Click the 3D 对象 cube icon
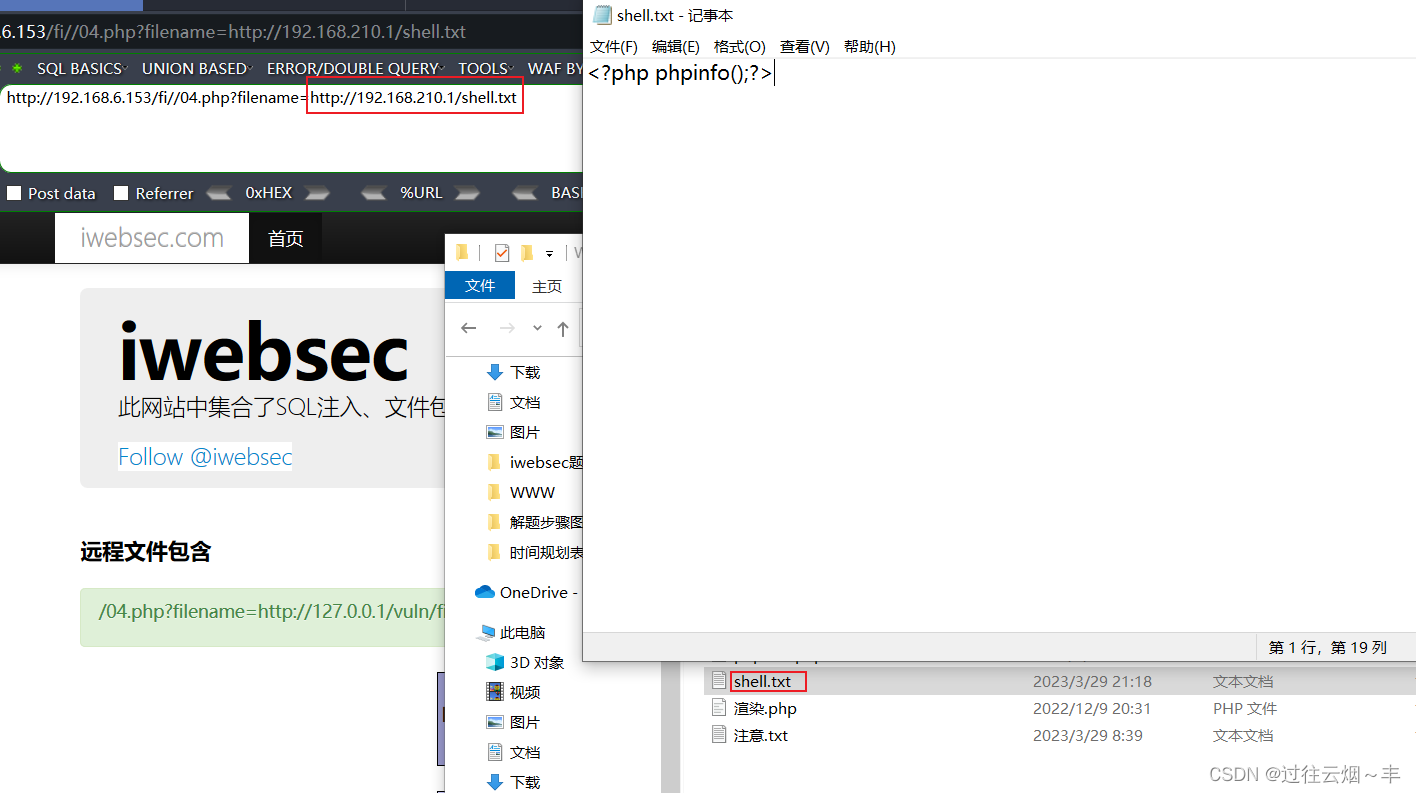The image size is (1416, 793). tap(494, 662)
